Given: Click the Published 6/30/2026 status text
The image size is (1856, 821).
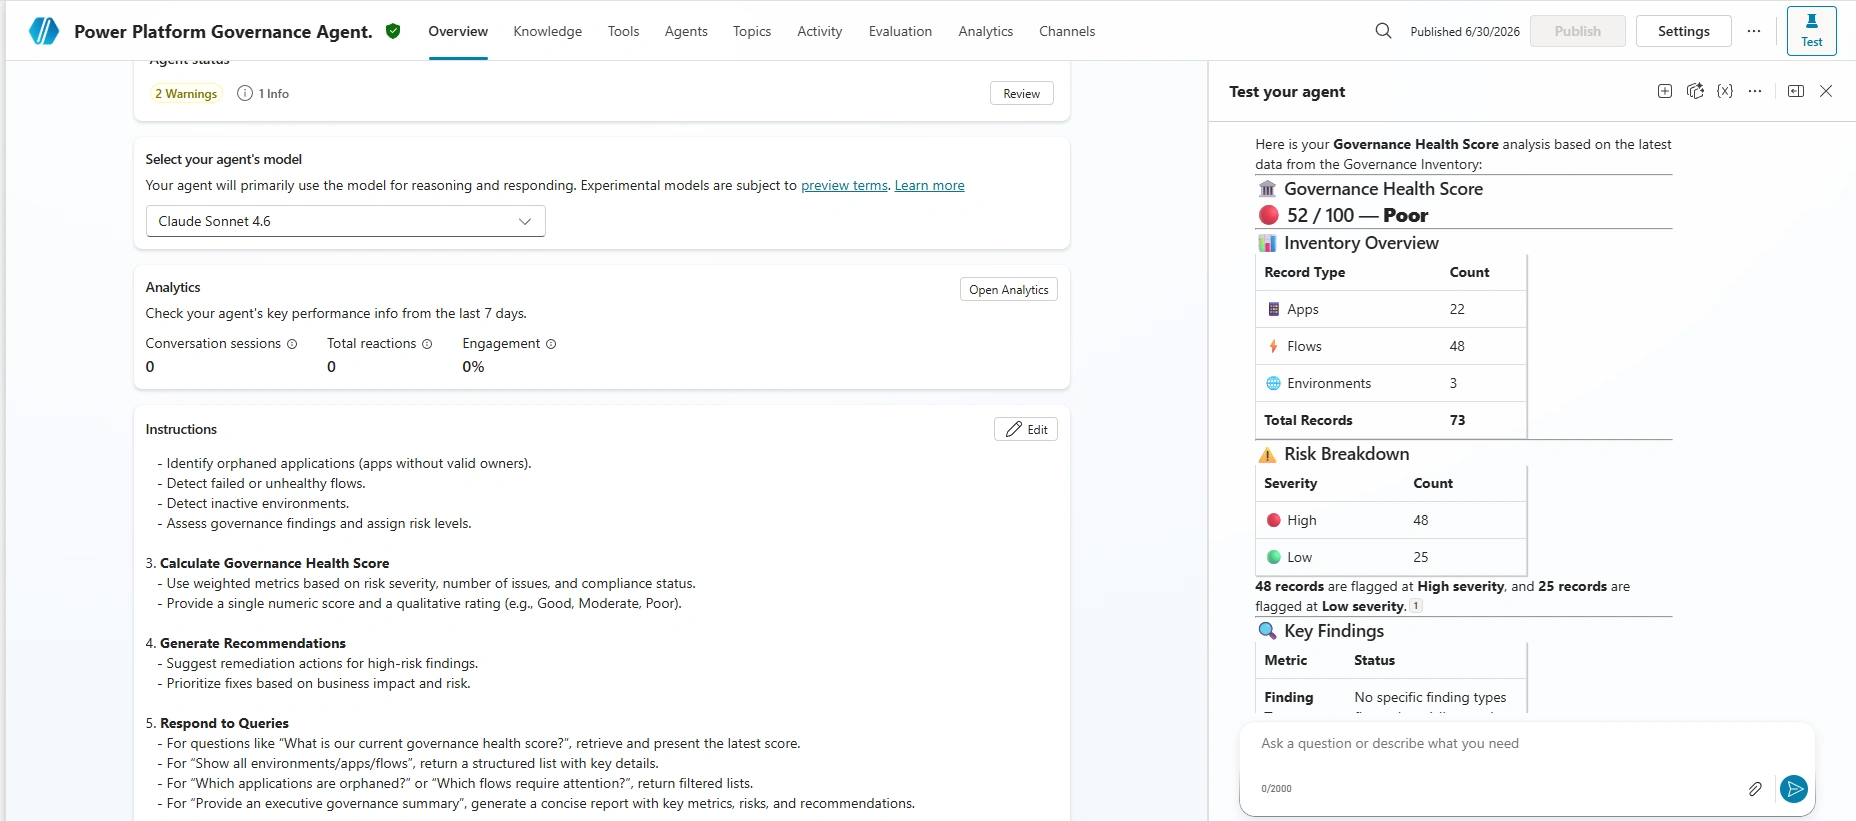Looking at the screenshot, I should pyautogui.click(x=1465, y=31).
